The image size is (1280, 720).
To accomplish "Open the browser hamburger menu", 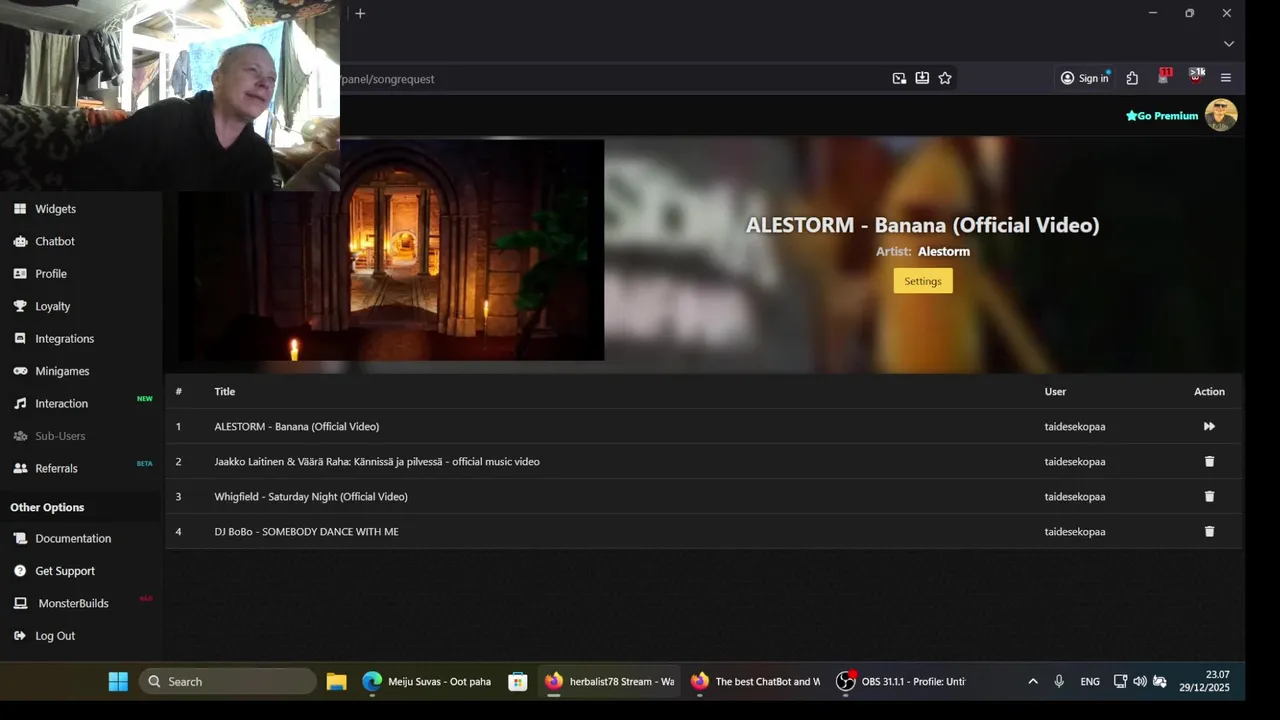I will coord(1226,78).
